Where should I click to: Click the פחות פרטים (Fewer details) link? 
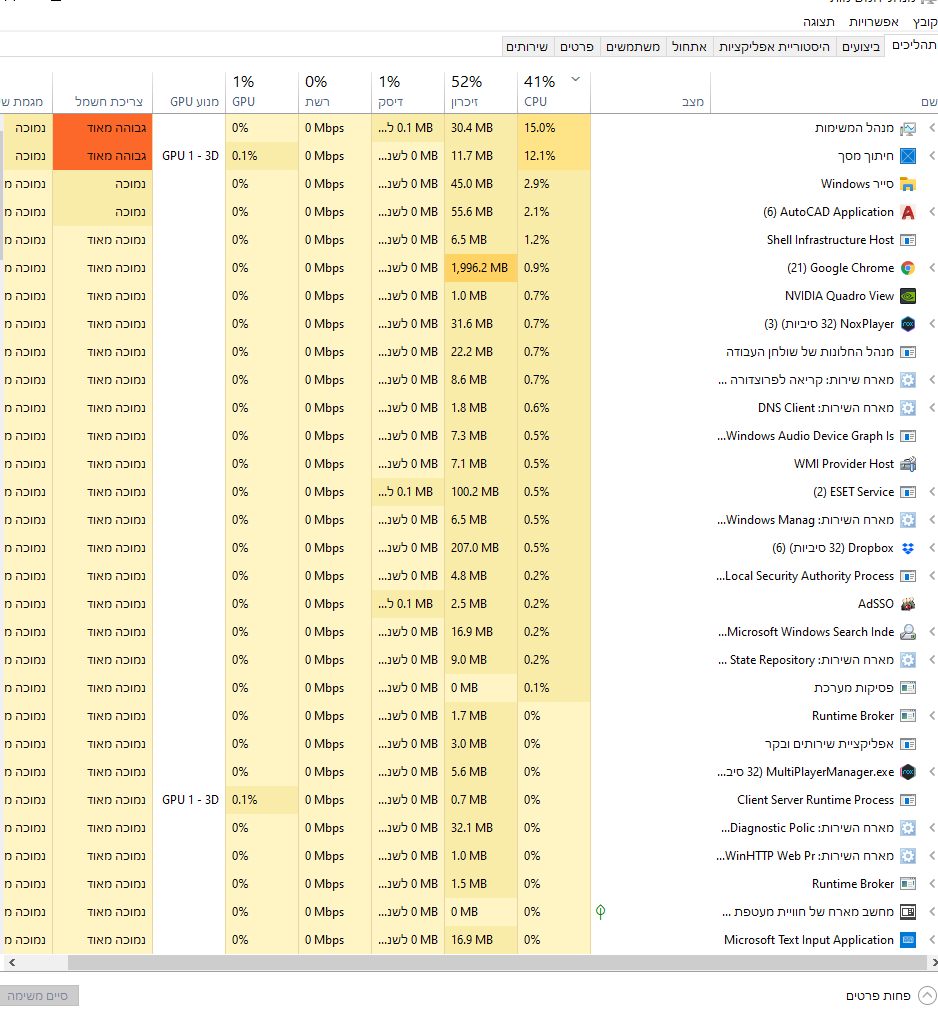[x=878, y=996]
